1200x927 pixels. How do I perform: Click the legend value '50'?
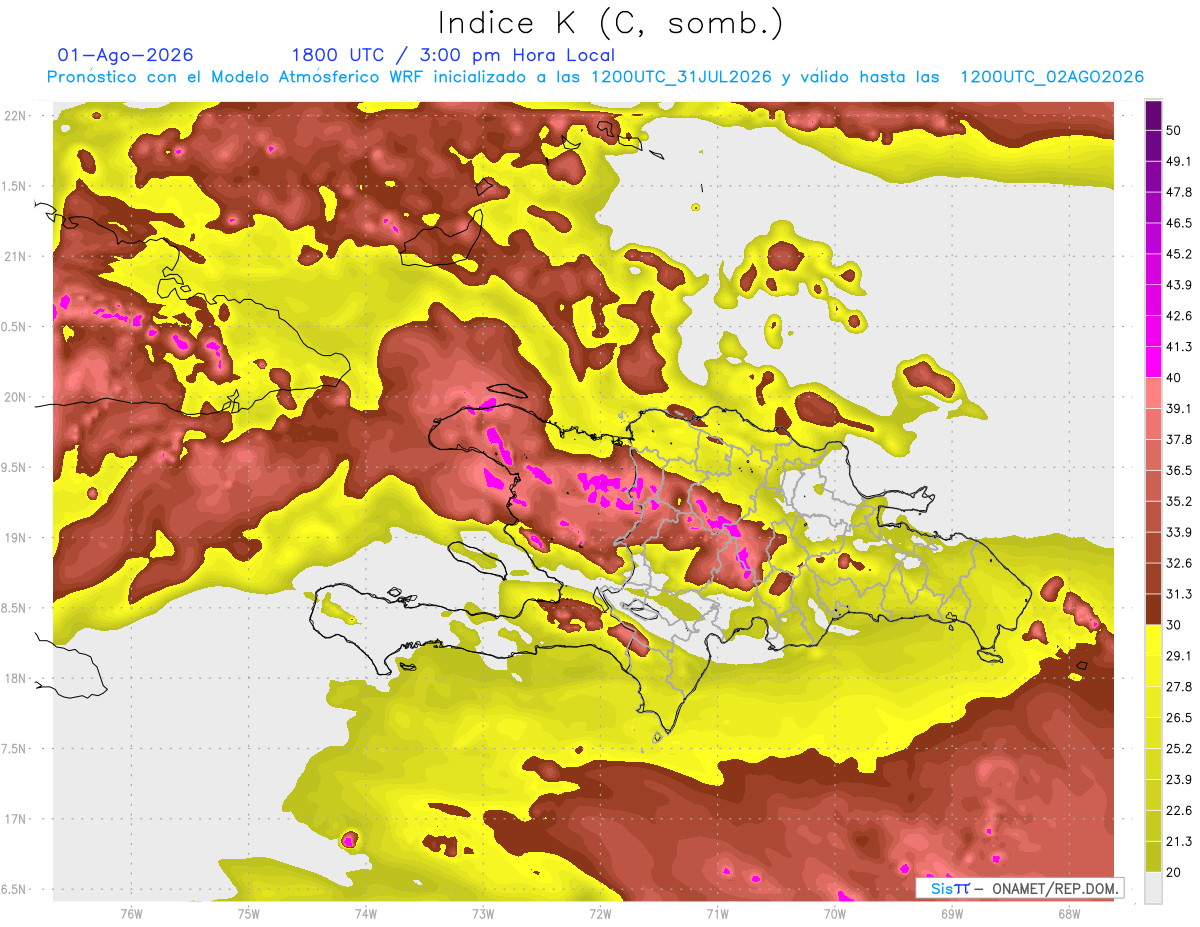(x=1176, y=131)
